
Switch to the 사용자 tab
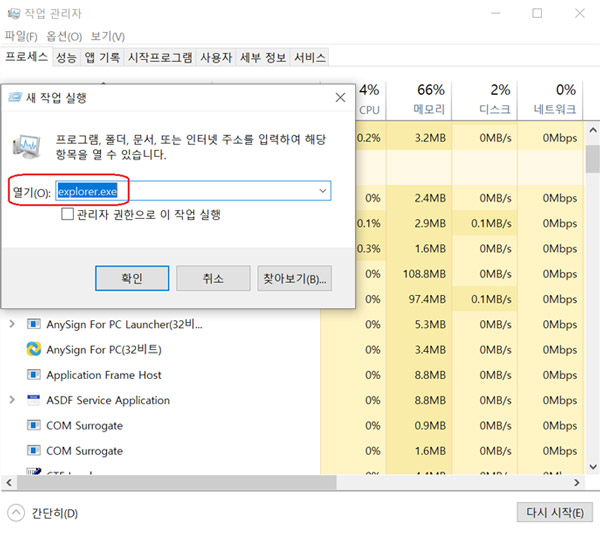click(x=216, y=57)
